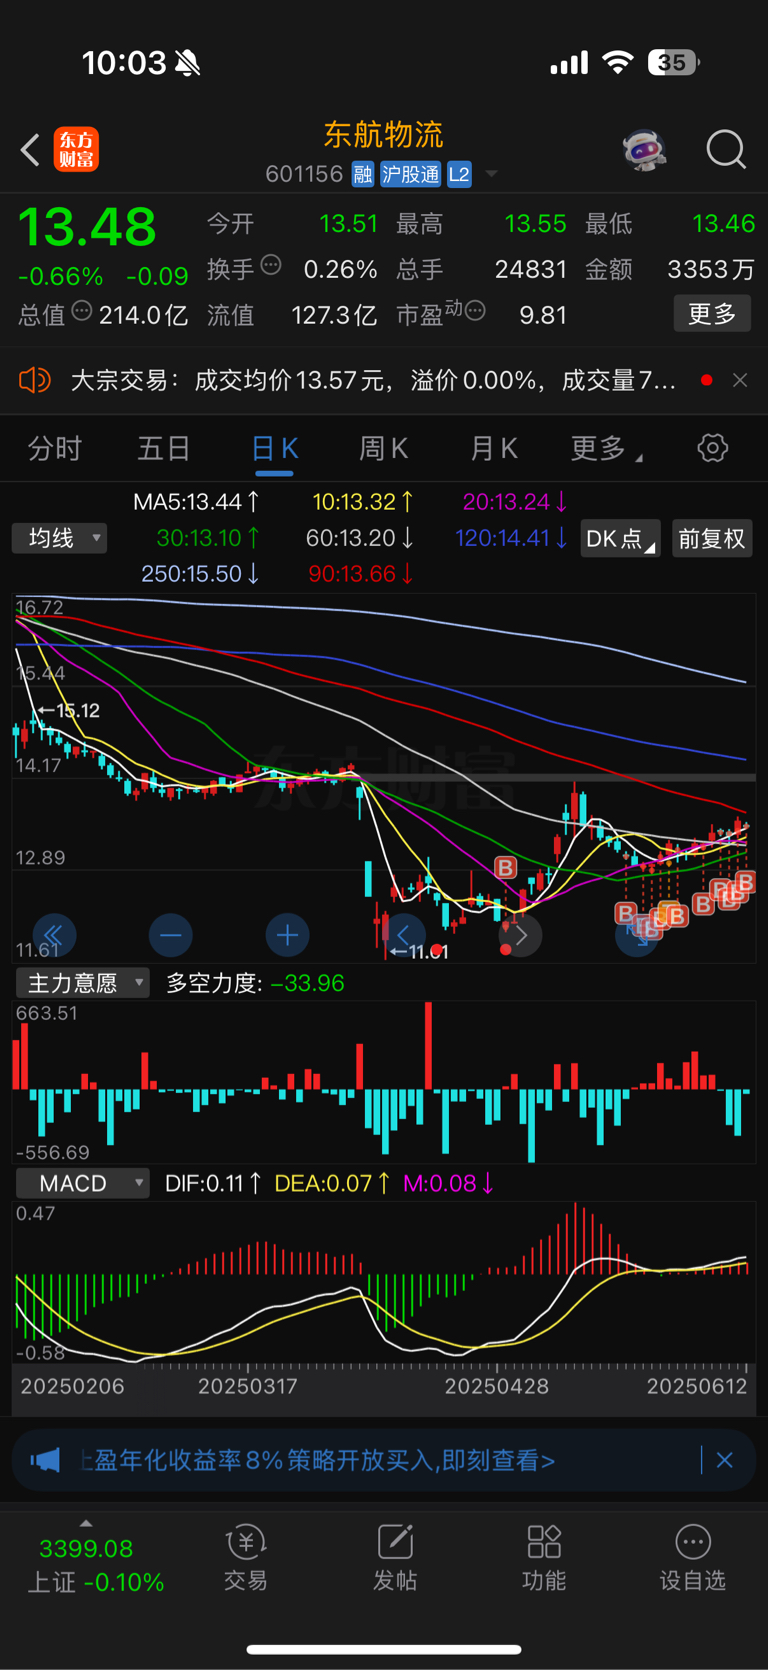Viewport: 768px width, 1670px height.
Task: Tap the L2 level badge
Action: click(x=459, y=174)
